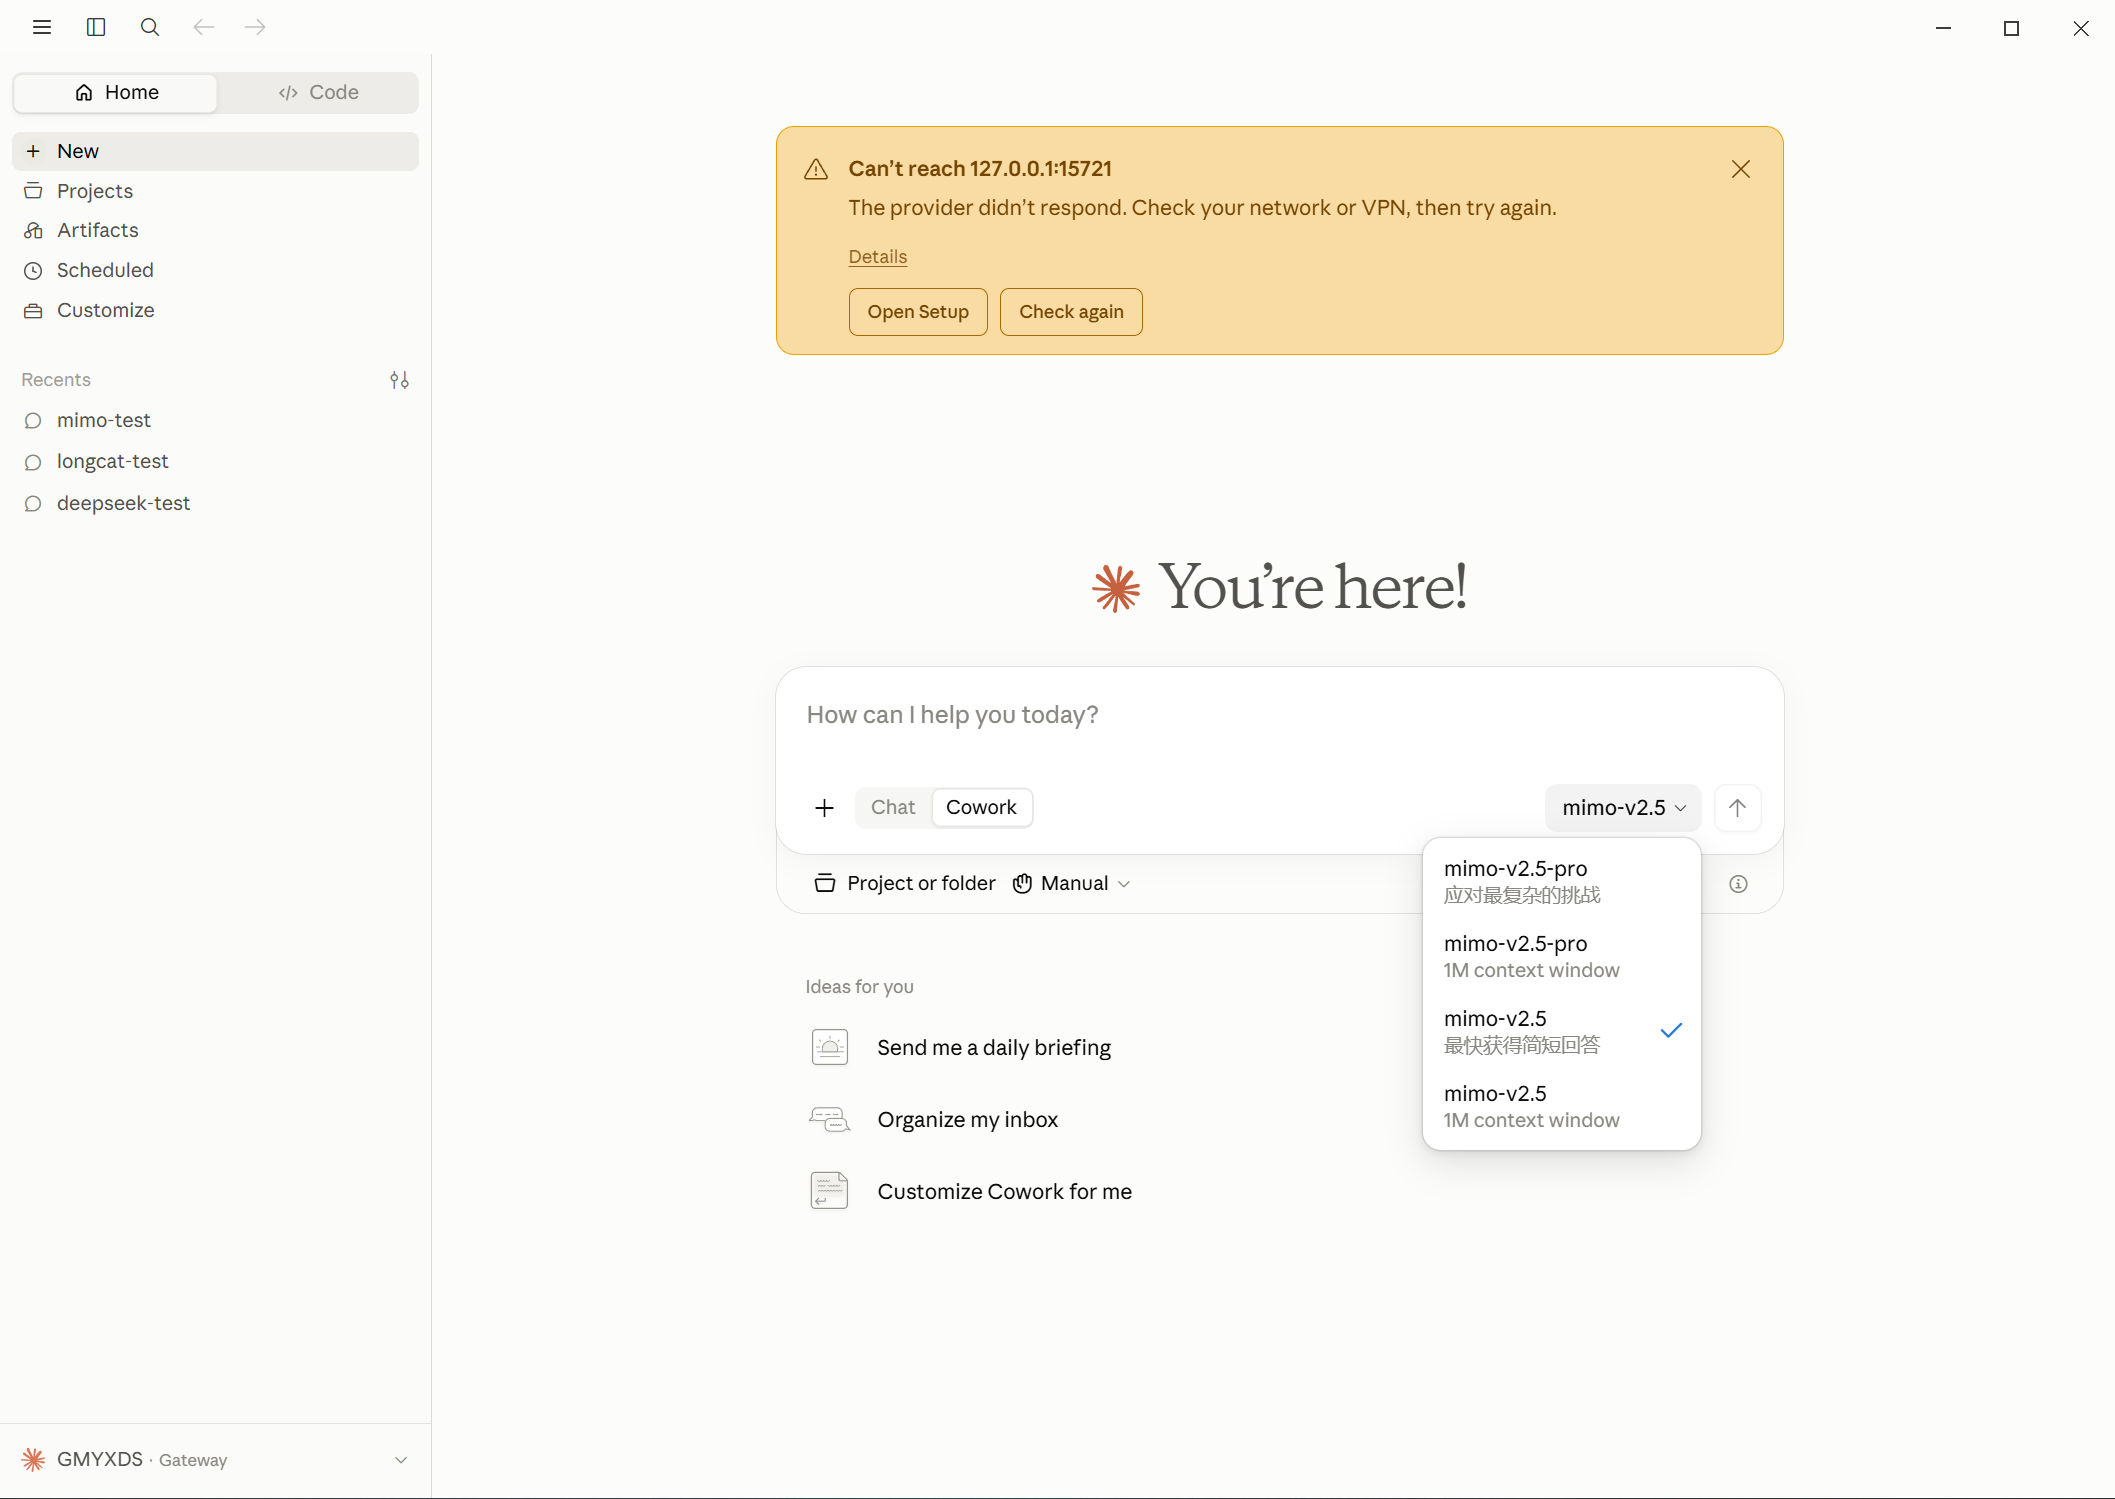This screenshot has height=1499, width=2115.
Task: Open the hamburger menu icon
Action: pyautogui.click(x=41, y=27)
